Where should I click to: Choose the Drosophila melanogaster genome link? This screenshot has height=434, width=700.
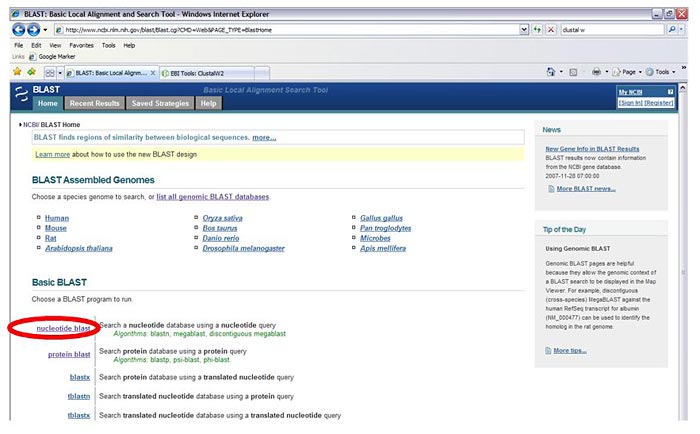(x=243, y=248)
